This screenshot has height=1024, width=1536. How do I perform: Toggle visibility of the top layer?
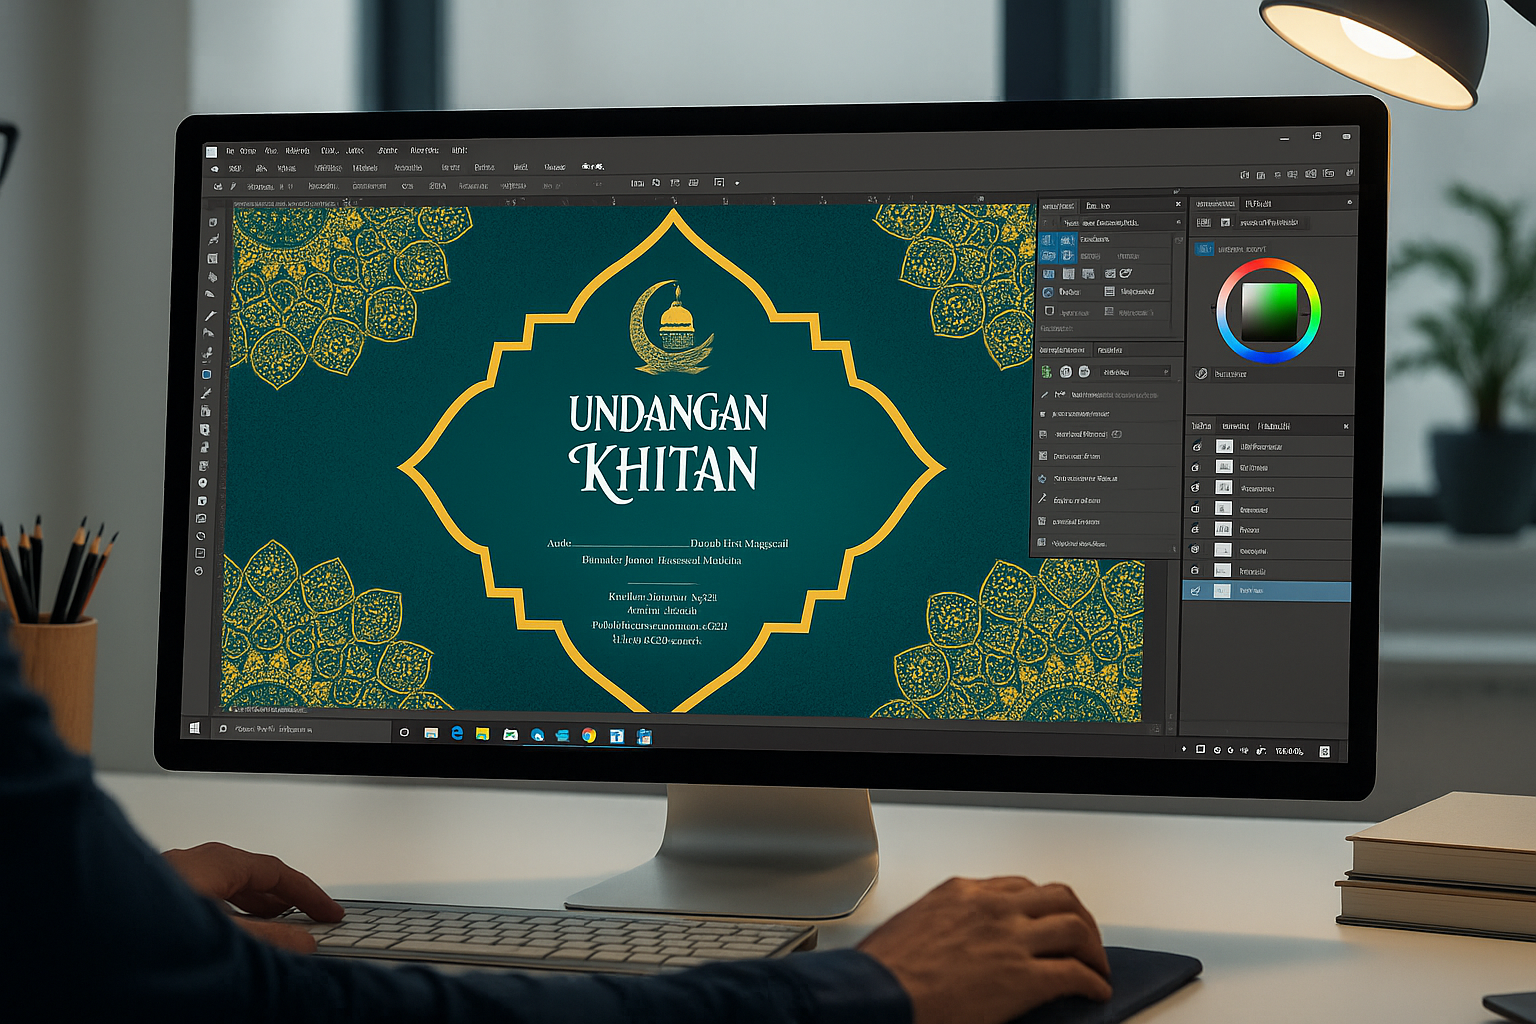(1196, 446)
